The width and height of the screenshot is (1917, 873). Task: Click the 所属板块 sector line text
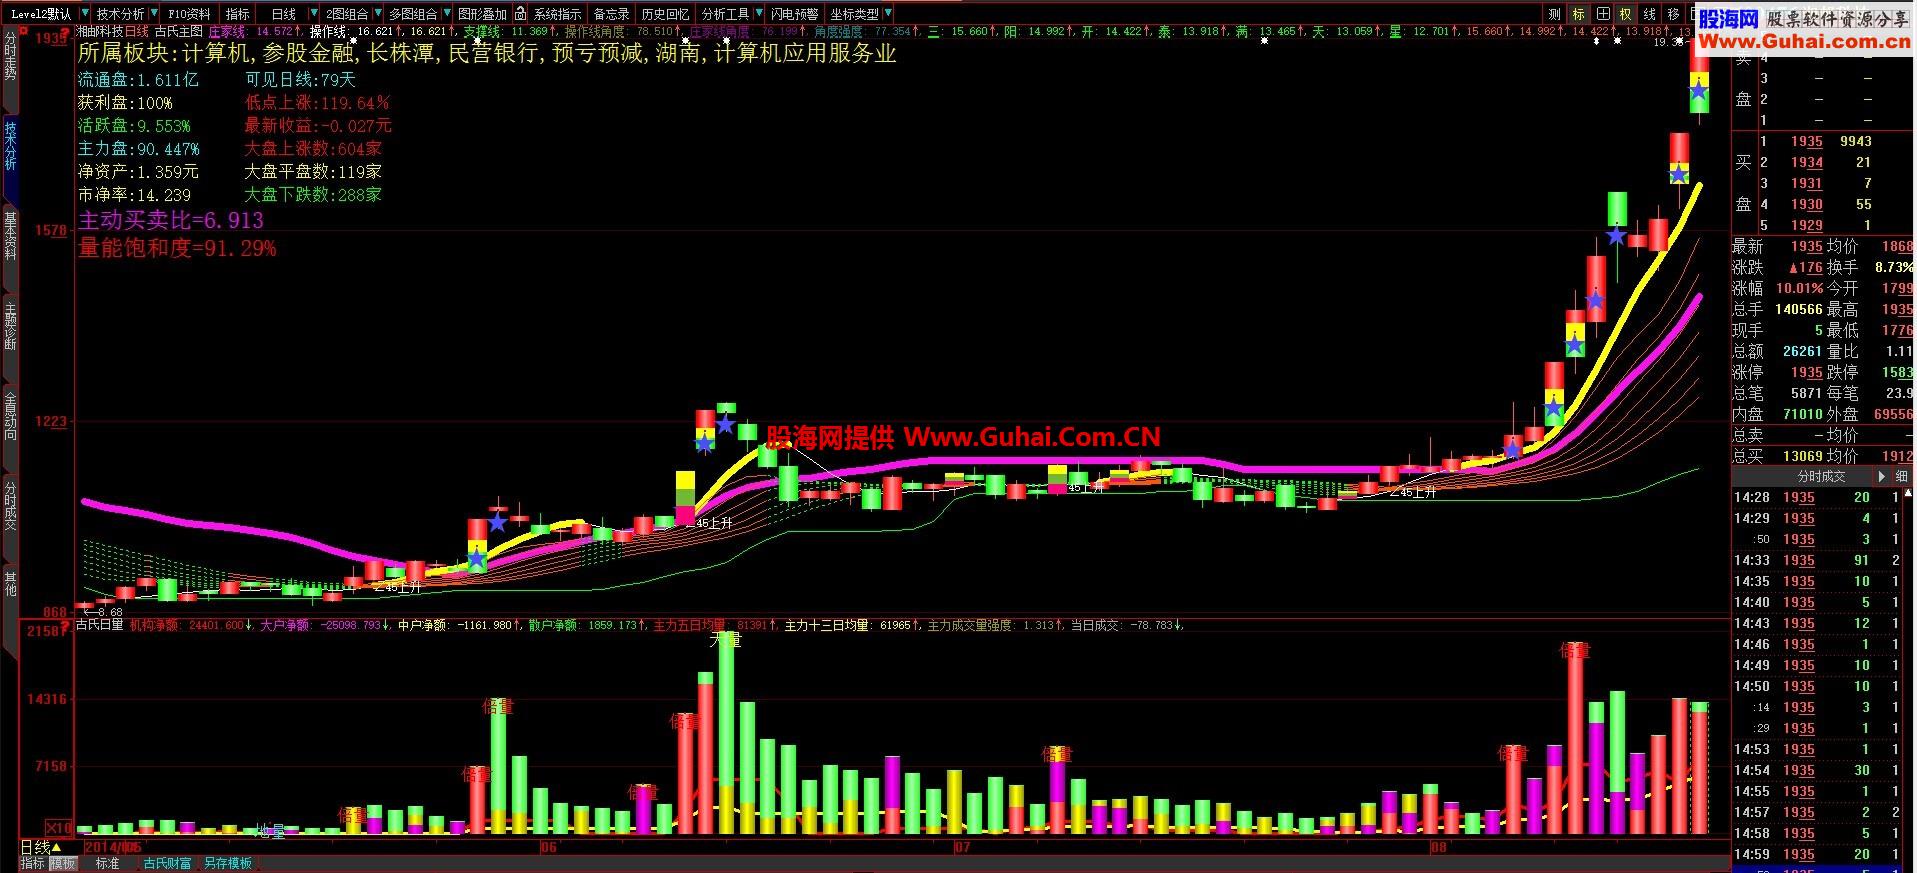(x=487, y=54)
